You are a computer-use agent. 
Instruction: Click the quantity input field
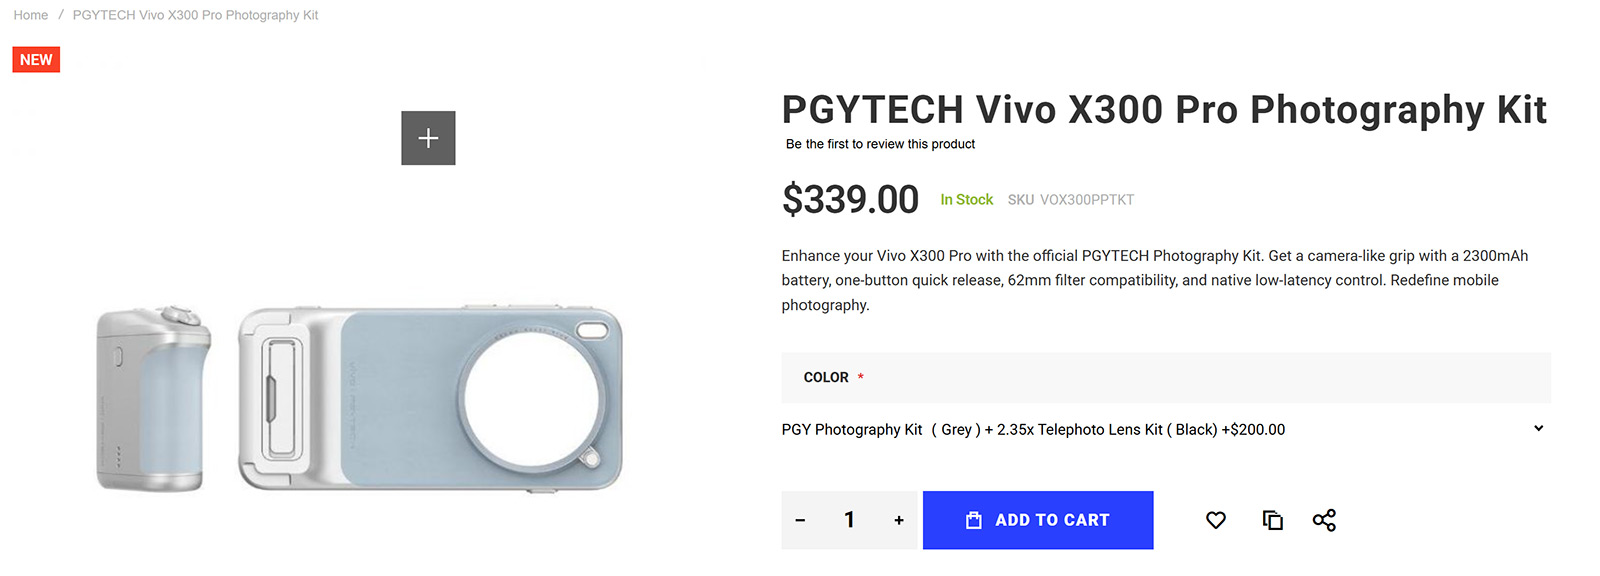[x=849, y=520]
